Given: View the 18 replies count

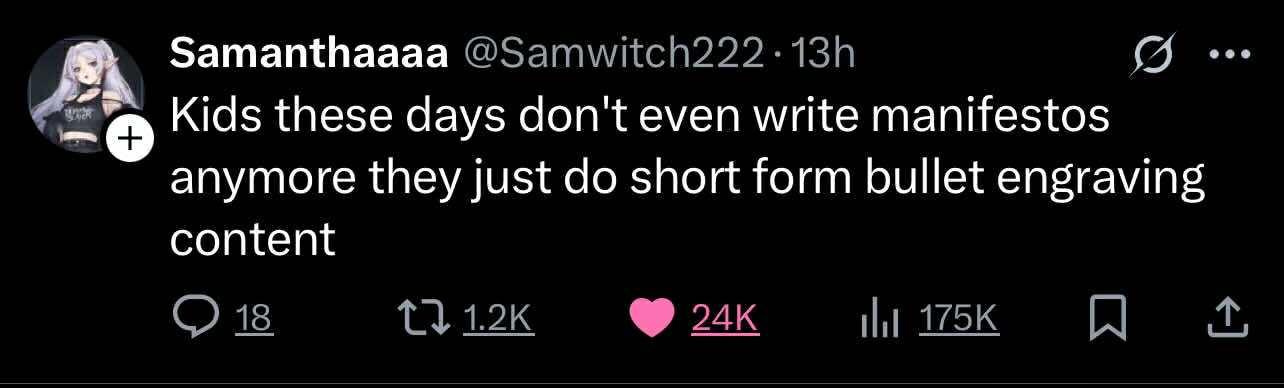Looking at the screenshot, I should [254, 319].
